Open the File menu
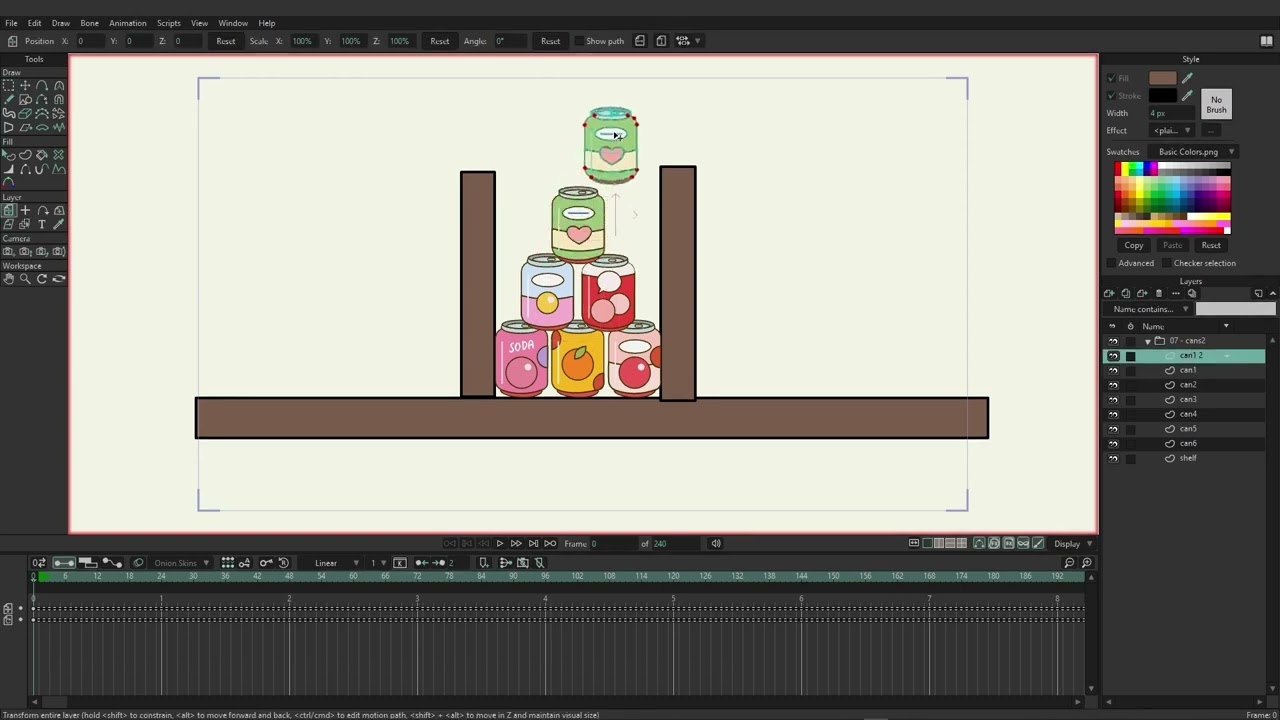 (x=11, y=23)
